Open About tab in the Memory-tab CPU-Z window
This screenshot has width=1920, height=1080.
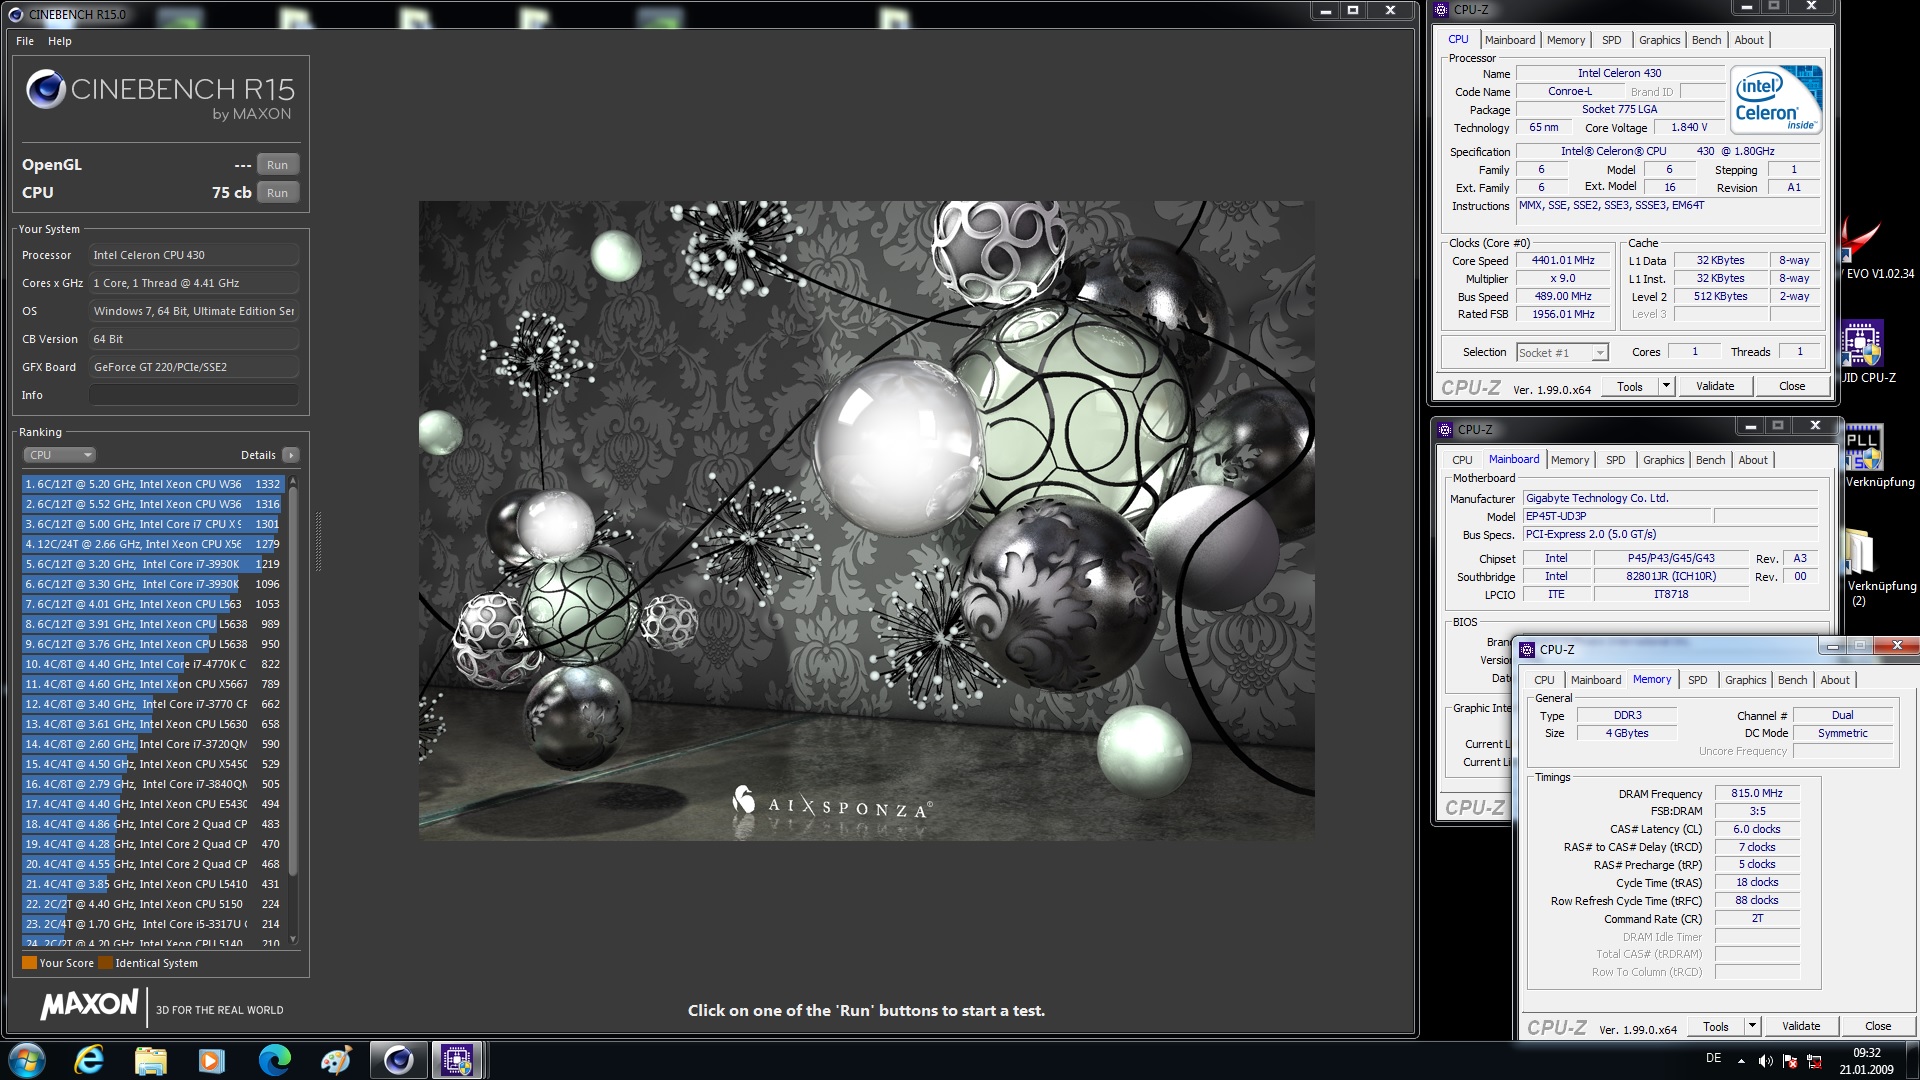coord(1835,680)
